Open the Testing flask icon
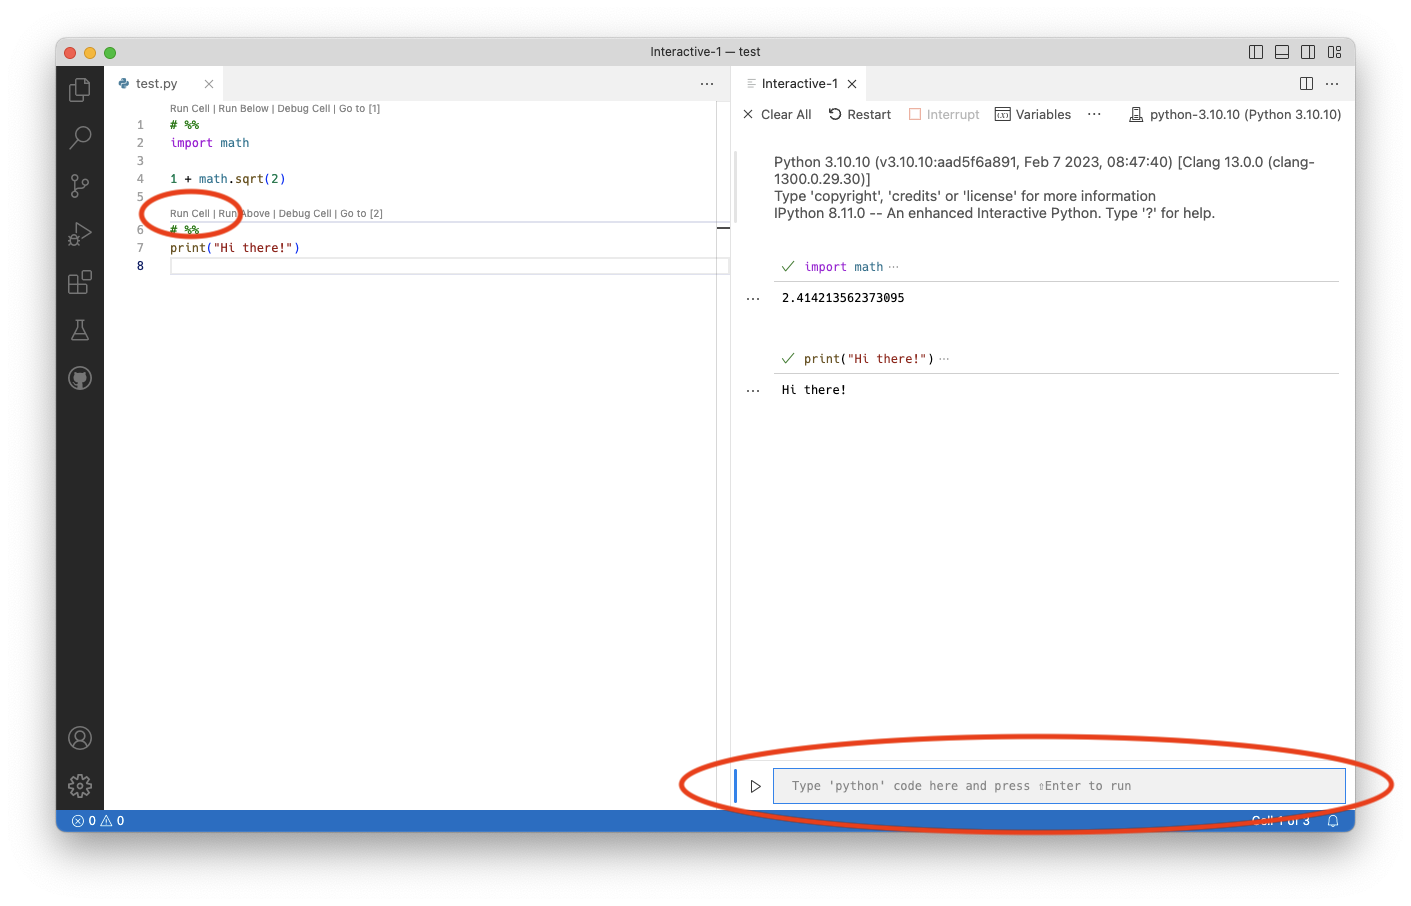Image resolution: width=1411 pixels, height=906 pixels. pyautogui.click(x=80, y=330)
